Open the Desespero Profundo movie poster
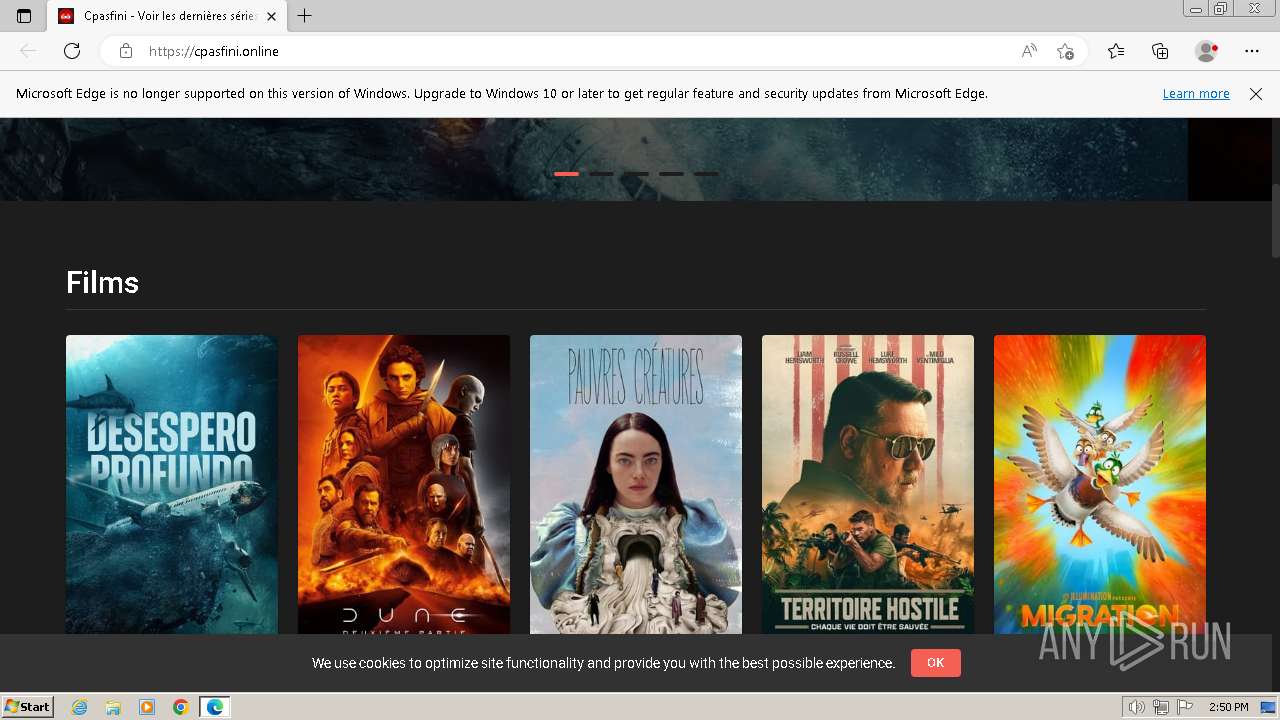This screenshot has width=1280, height=720. [172, 484]
